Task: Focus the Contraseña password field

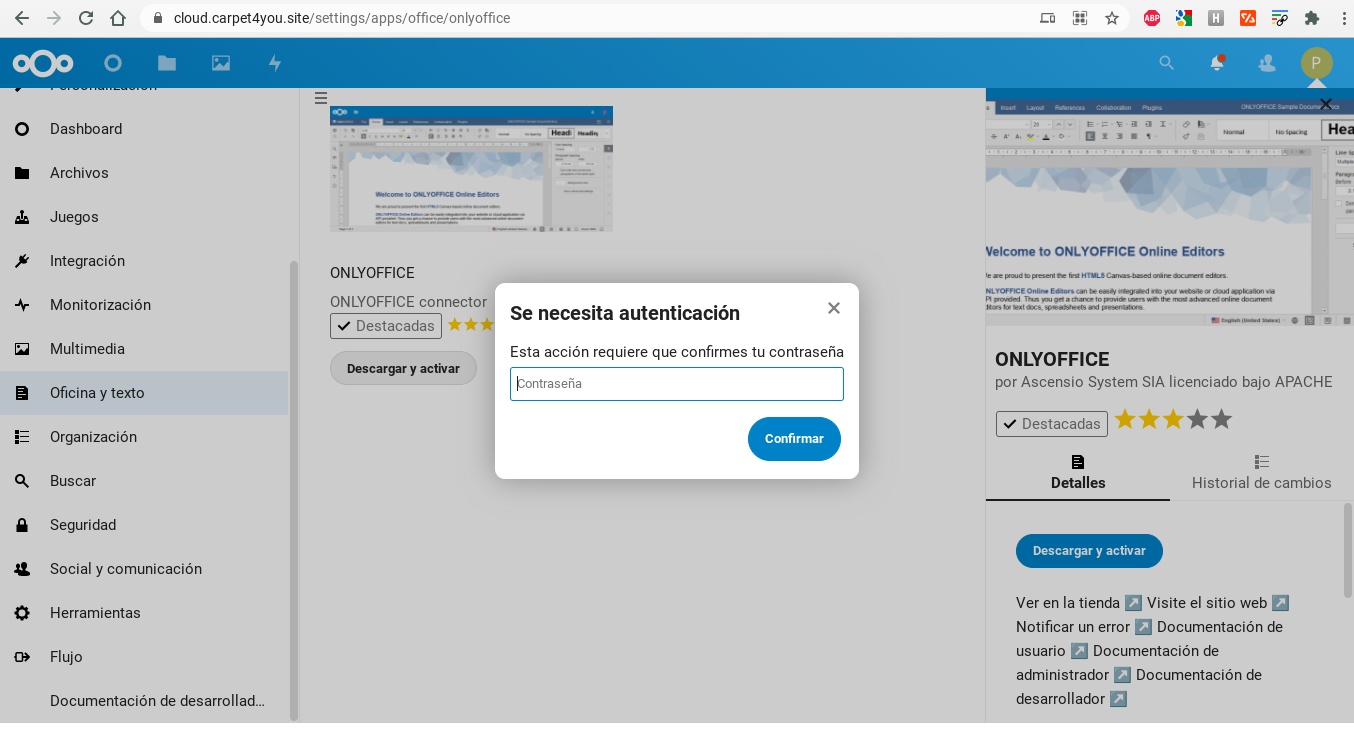Action: coord(677,384)
